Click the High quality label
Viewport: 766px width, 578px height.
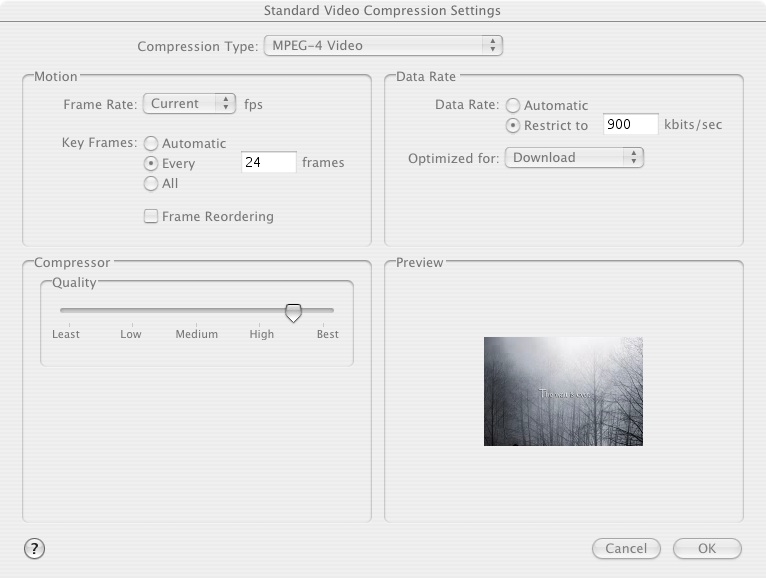coord(262,334)
